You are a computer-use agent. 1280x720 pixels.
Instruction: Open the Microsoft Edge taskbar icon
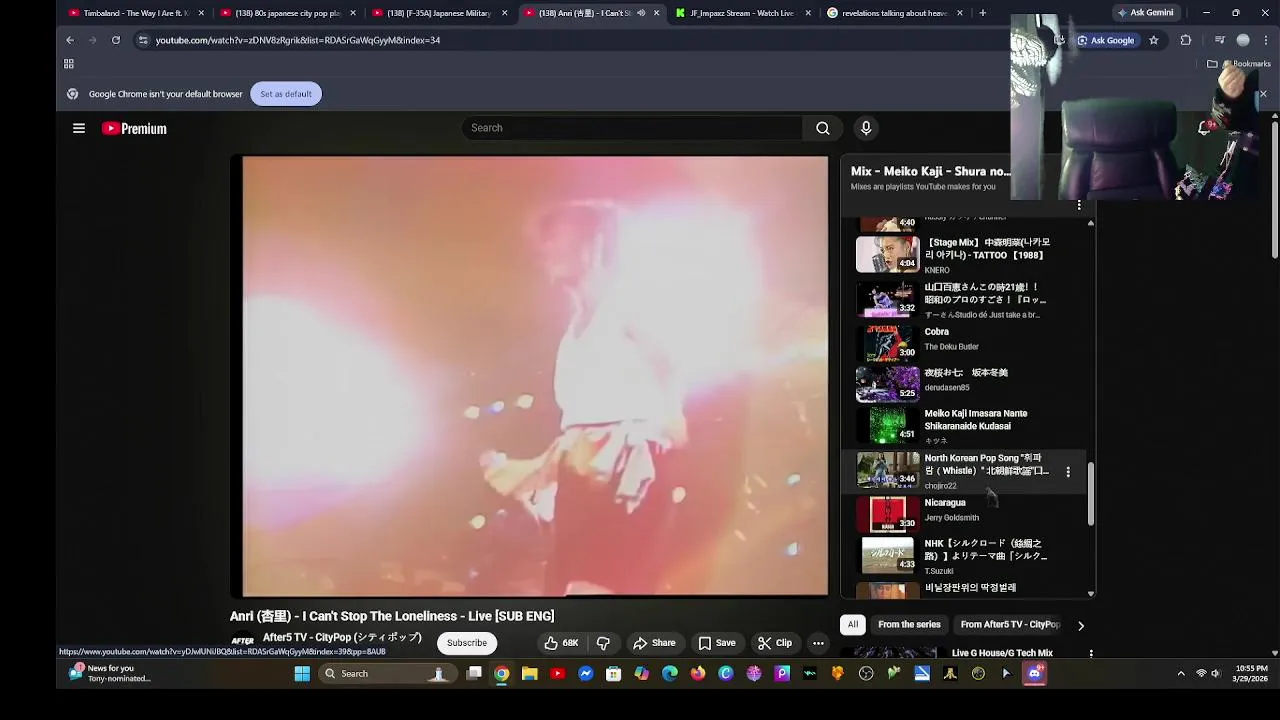click(669, 674)
